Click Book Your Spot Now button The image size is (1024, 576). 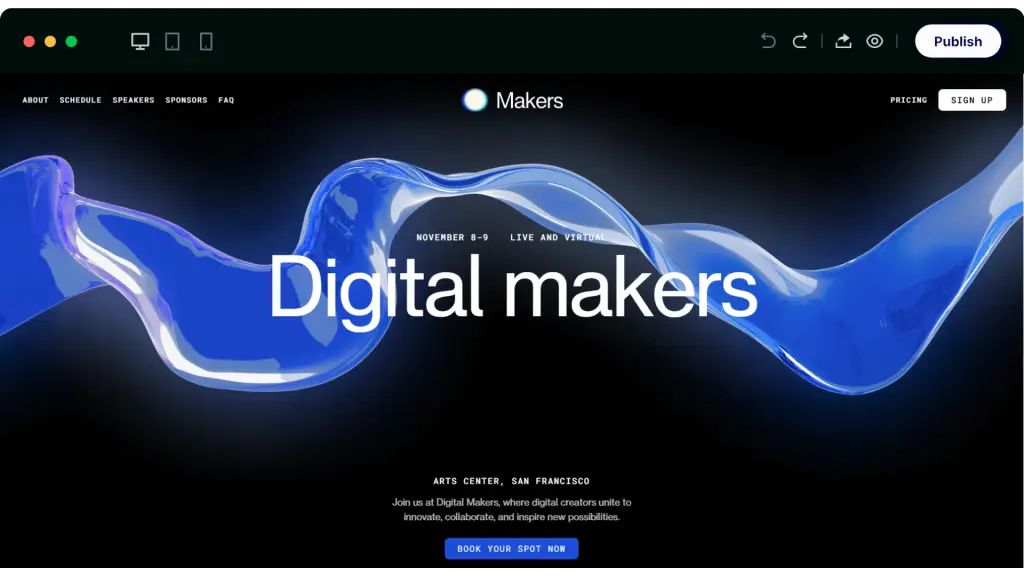click(x=511, y=549)
